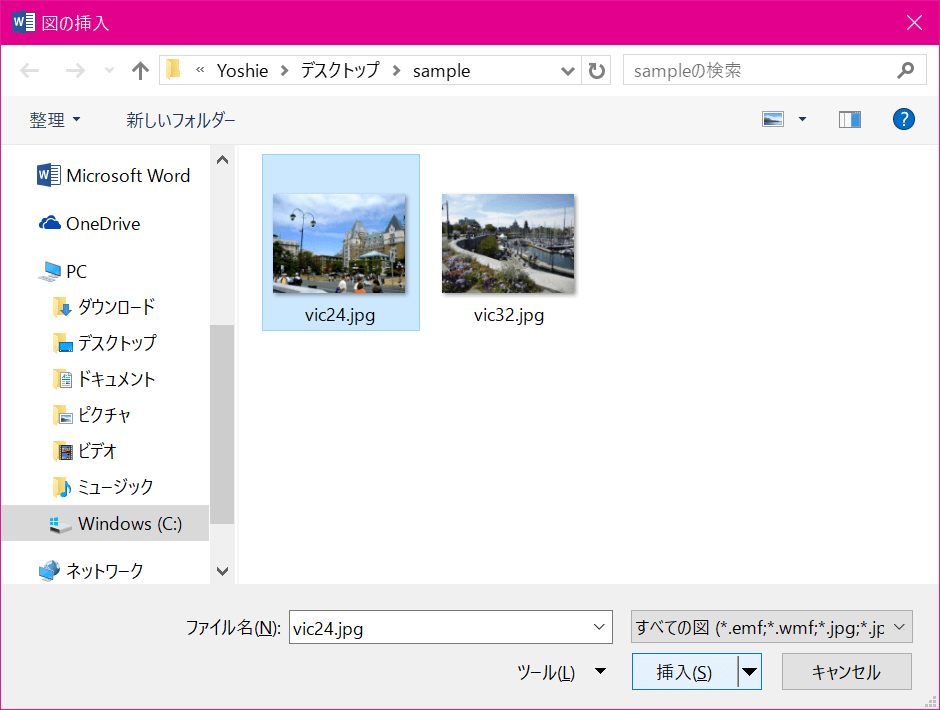940x710 pixels.
Task: Click the folder icon in address bar
Action: point(173,70)
